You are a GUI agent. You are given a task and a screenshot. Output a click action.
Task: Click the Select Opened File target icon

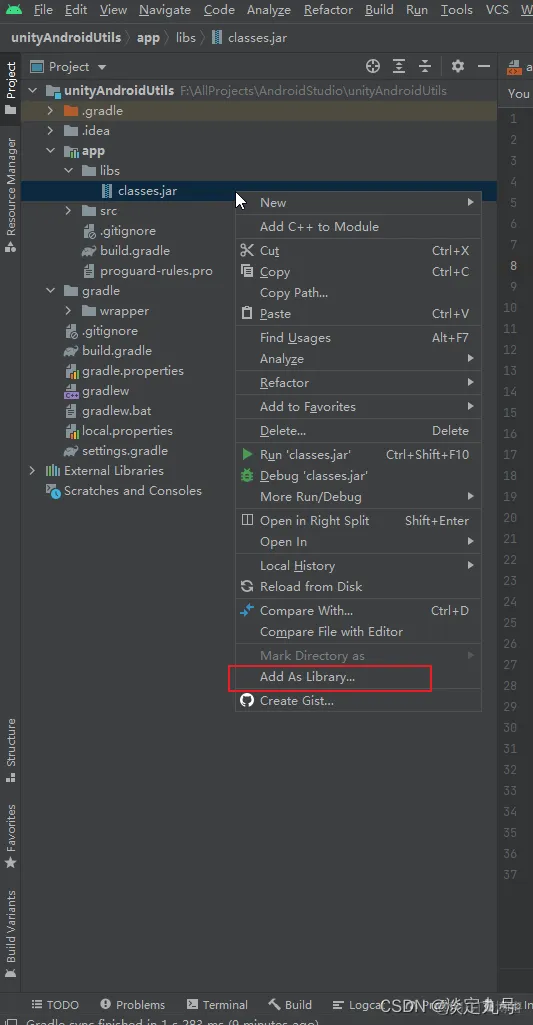(x=373, y=66)
